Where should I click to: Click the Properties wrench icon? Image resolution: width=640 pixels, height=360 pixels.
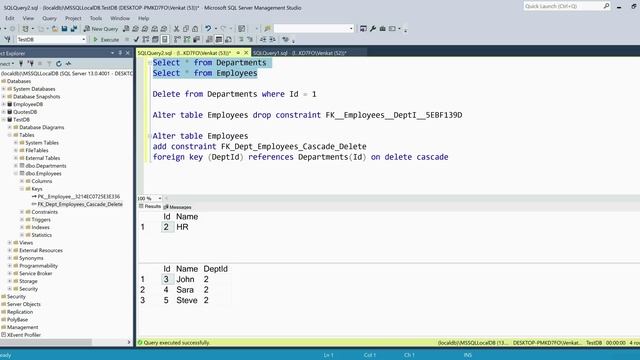(373, 29)
